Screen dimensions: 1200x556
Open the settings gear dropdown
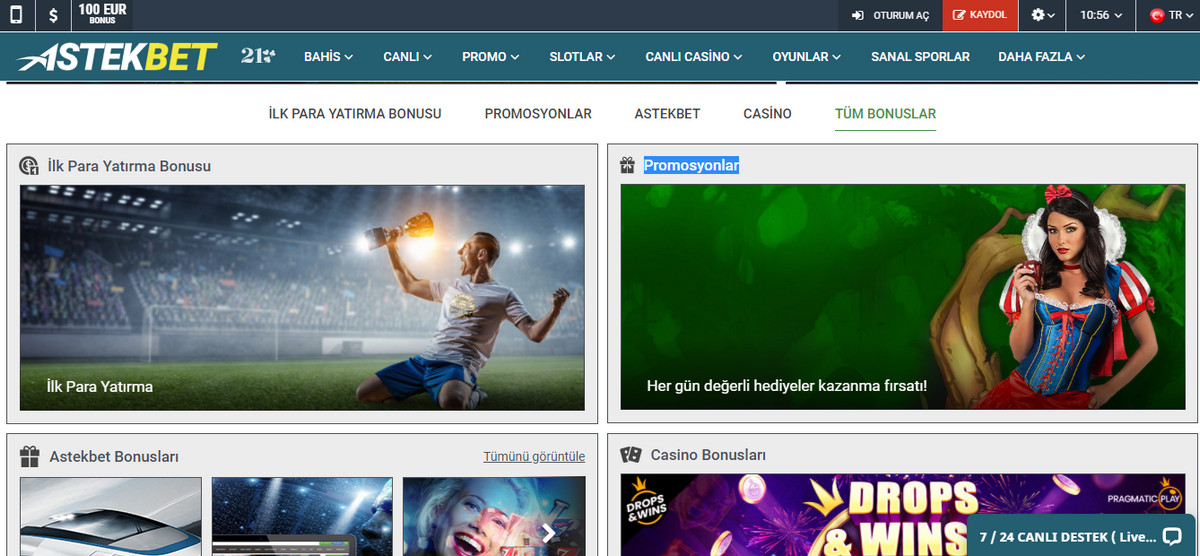coord(1043,15)
